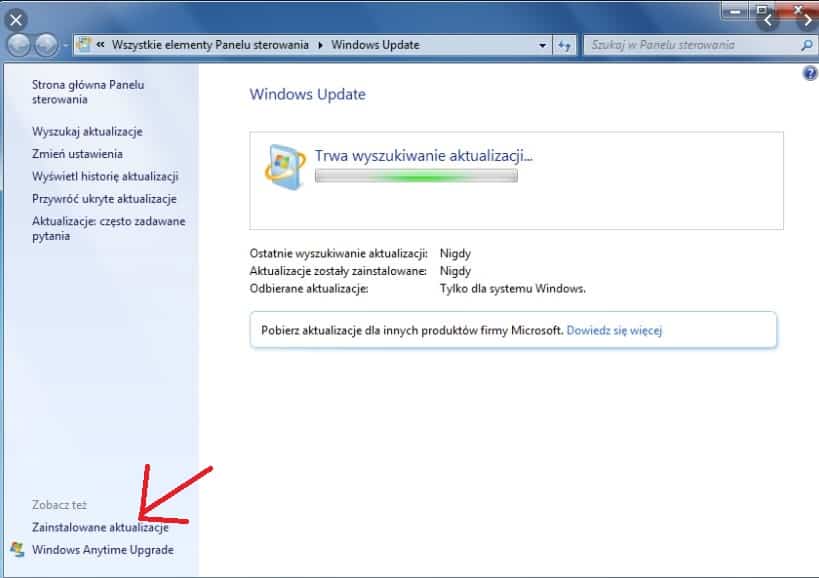Click 'Tylko dla systemu Windows.' value
The width and height of the screenshot is (819, 578).
pos(512,289)
